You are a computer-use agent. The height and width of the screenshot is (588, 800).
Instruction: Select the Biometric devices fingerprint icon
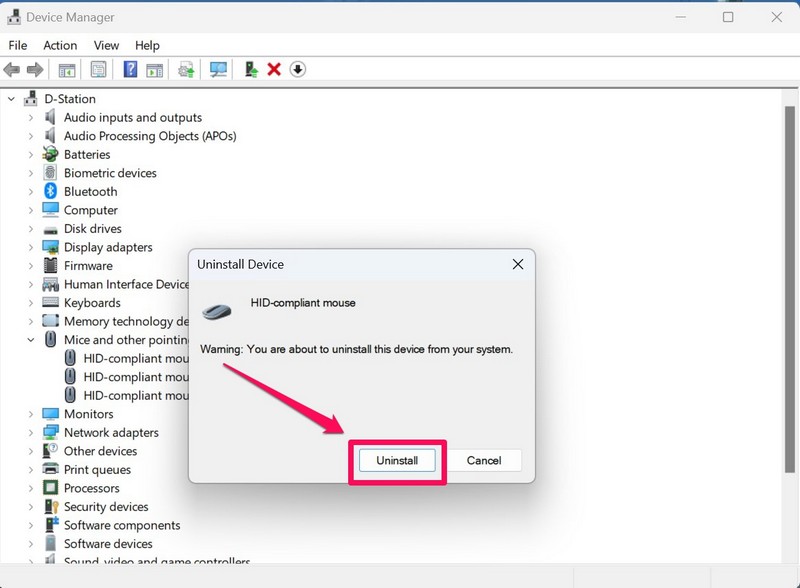coord(51,173)
